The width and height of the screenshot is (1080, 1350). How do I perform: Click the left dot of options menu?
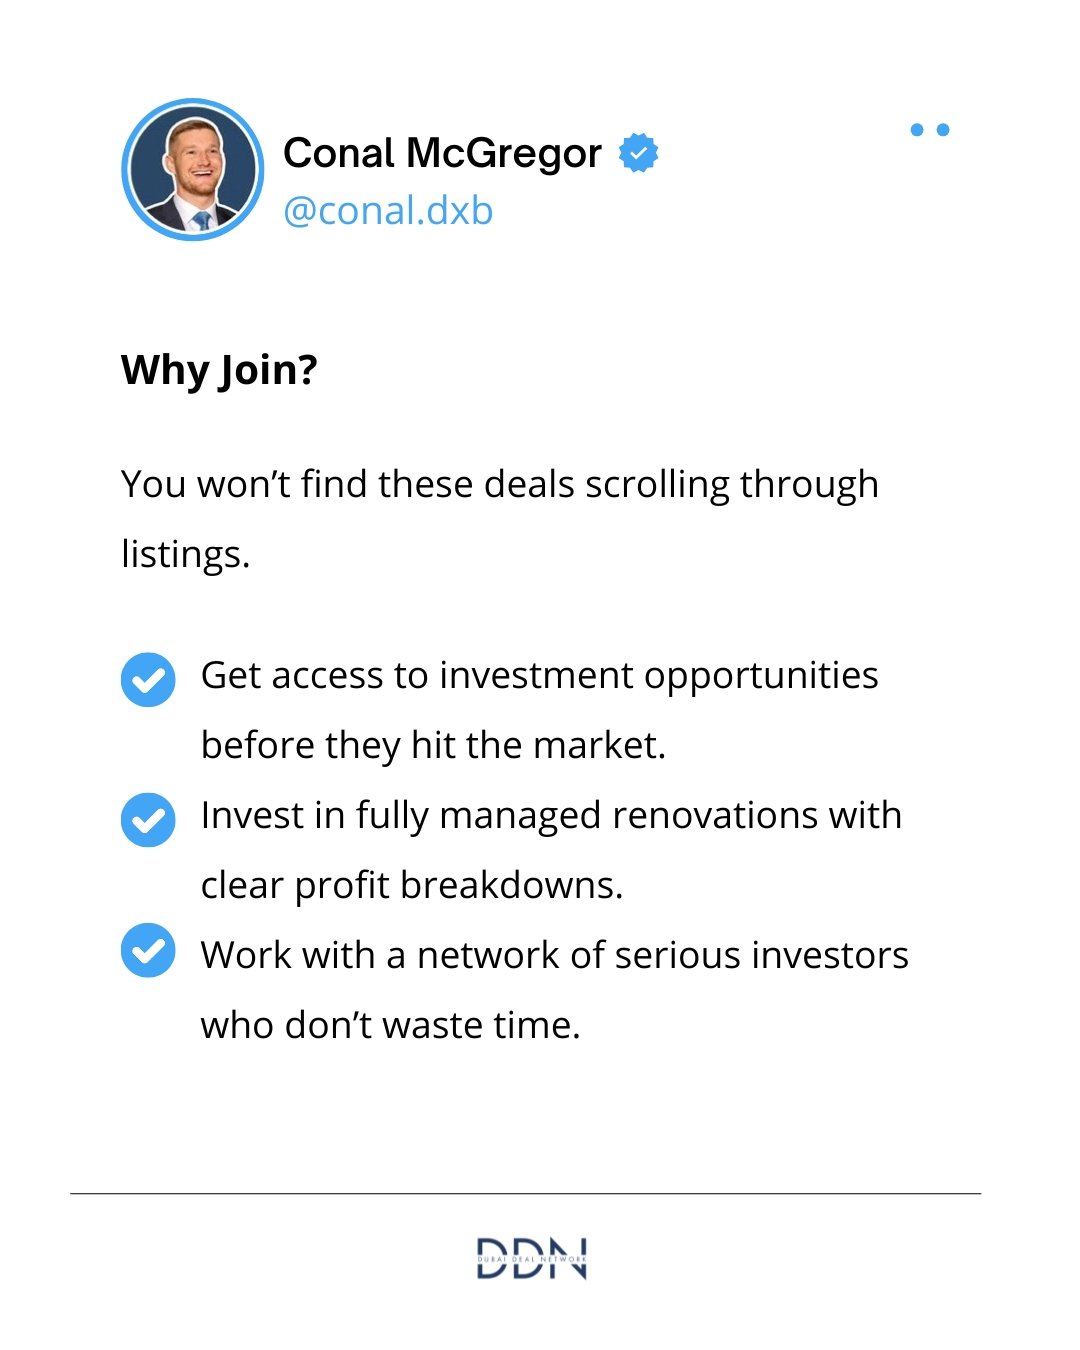point(917,130)
